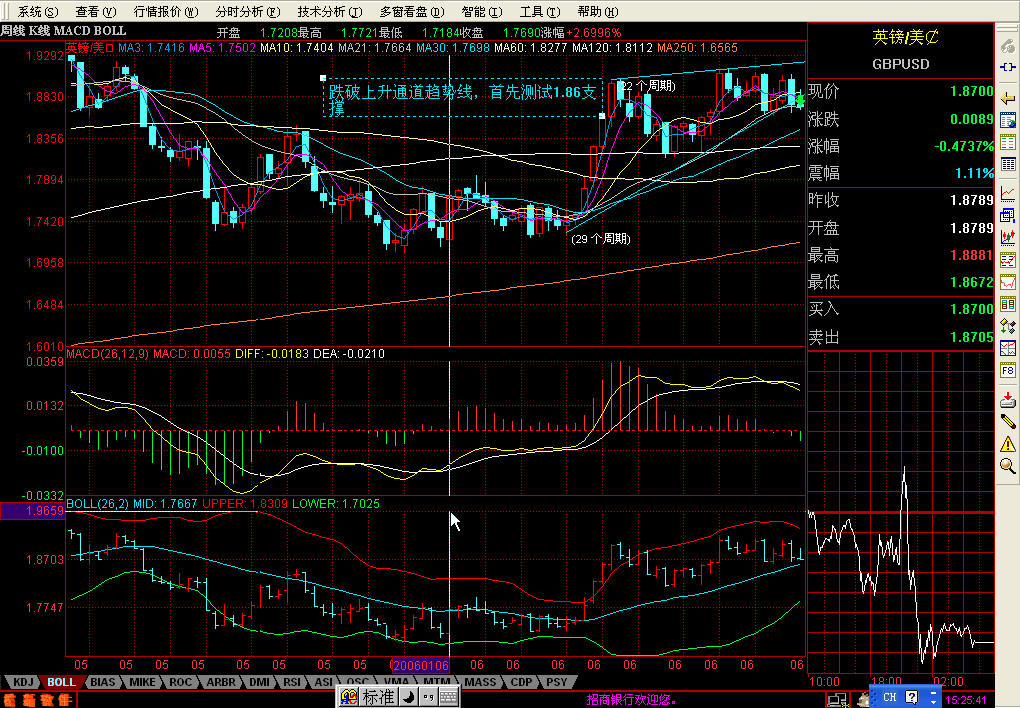The image size is (1020, 708).
Task: Select the BOLL indicator tab
Action: [61, 682]
